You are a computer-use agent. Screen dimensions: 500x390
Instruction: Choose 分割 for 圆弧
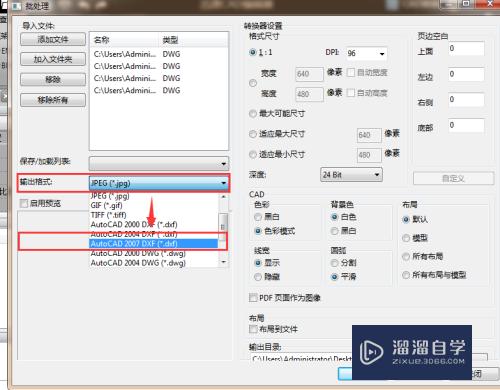(x=335, y=263)
